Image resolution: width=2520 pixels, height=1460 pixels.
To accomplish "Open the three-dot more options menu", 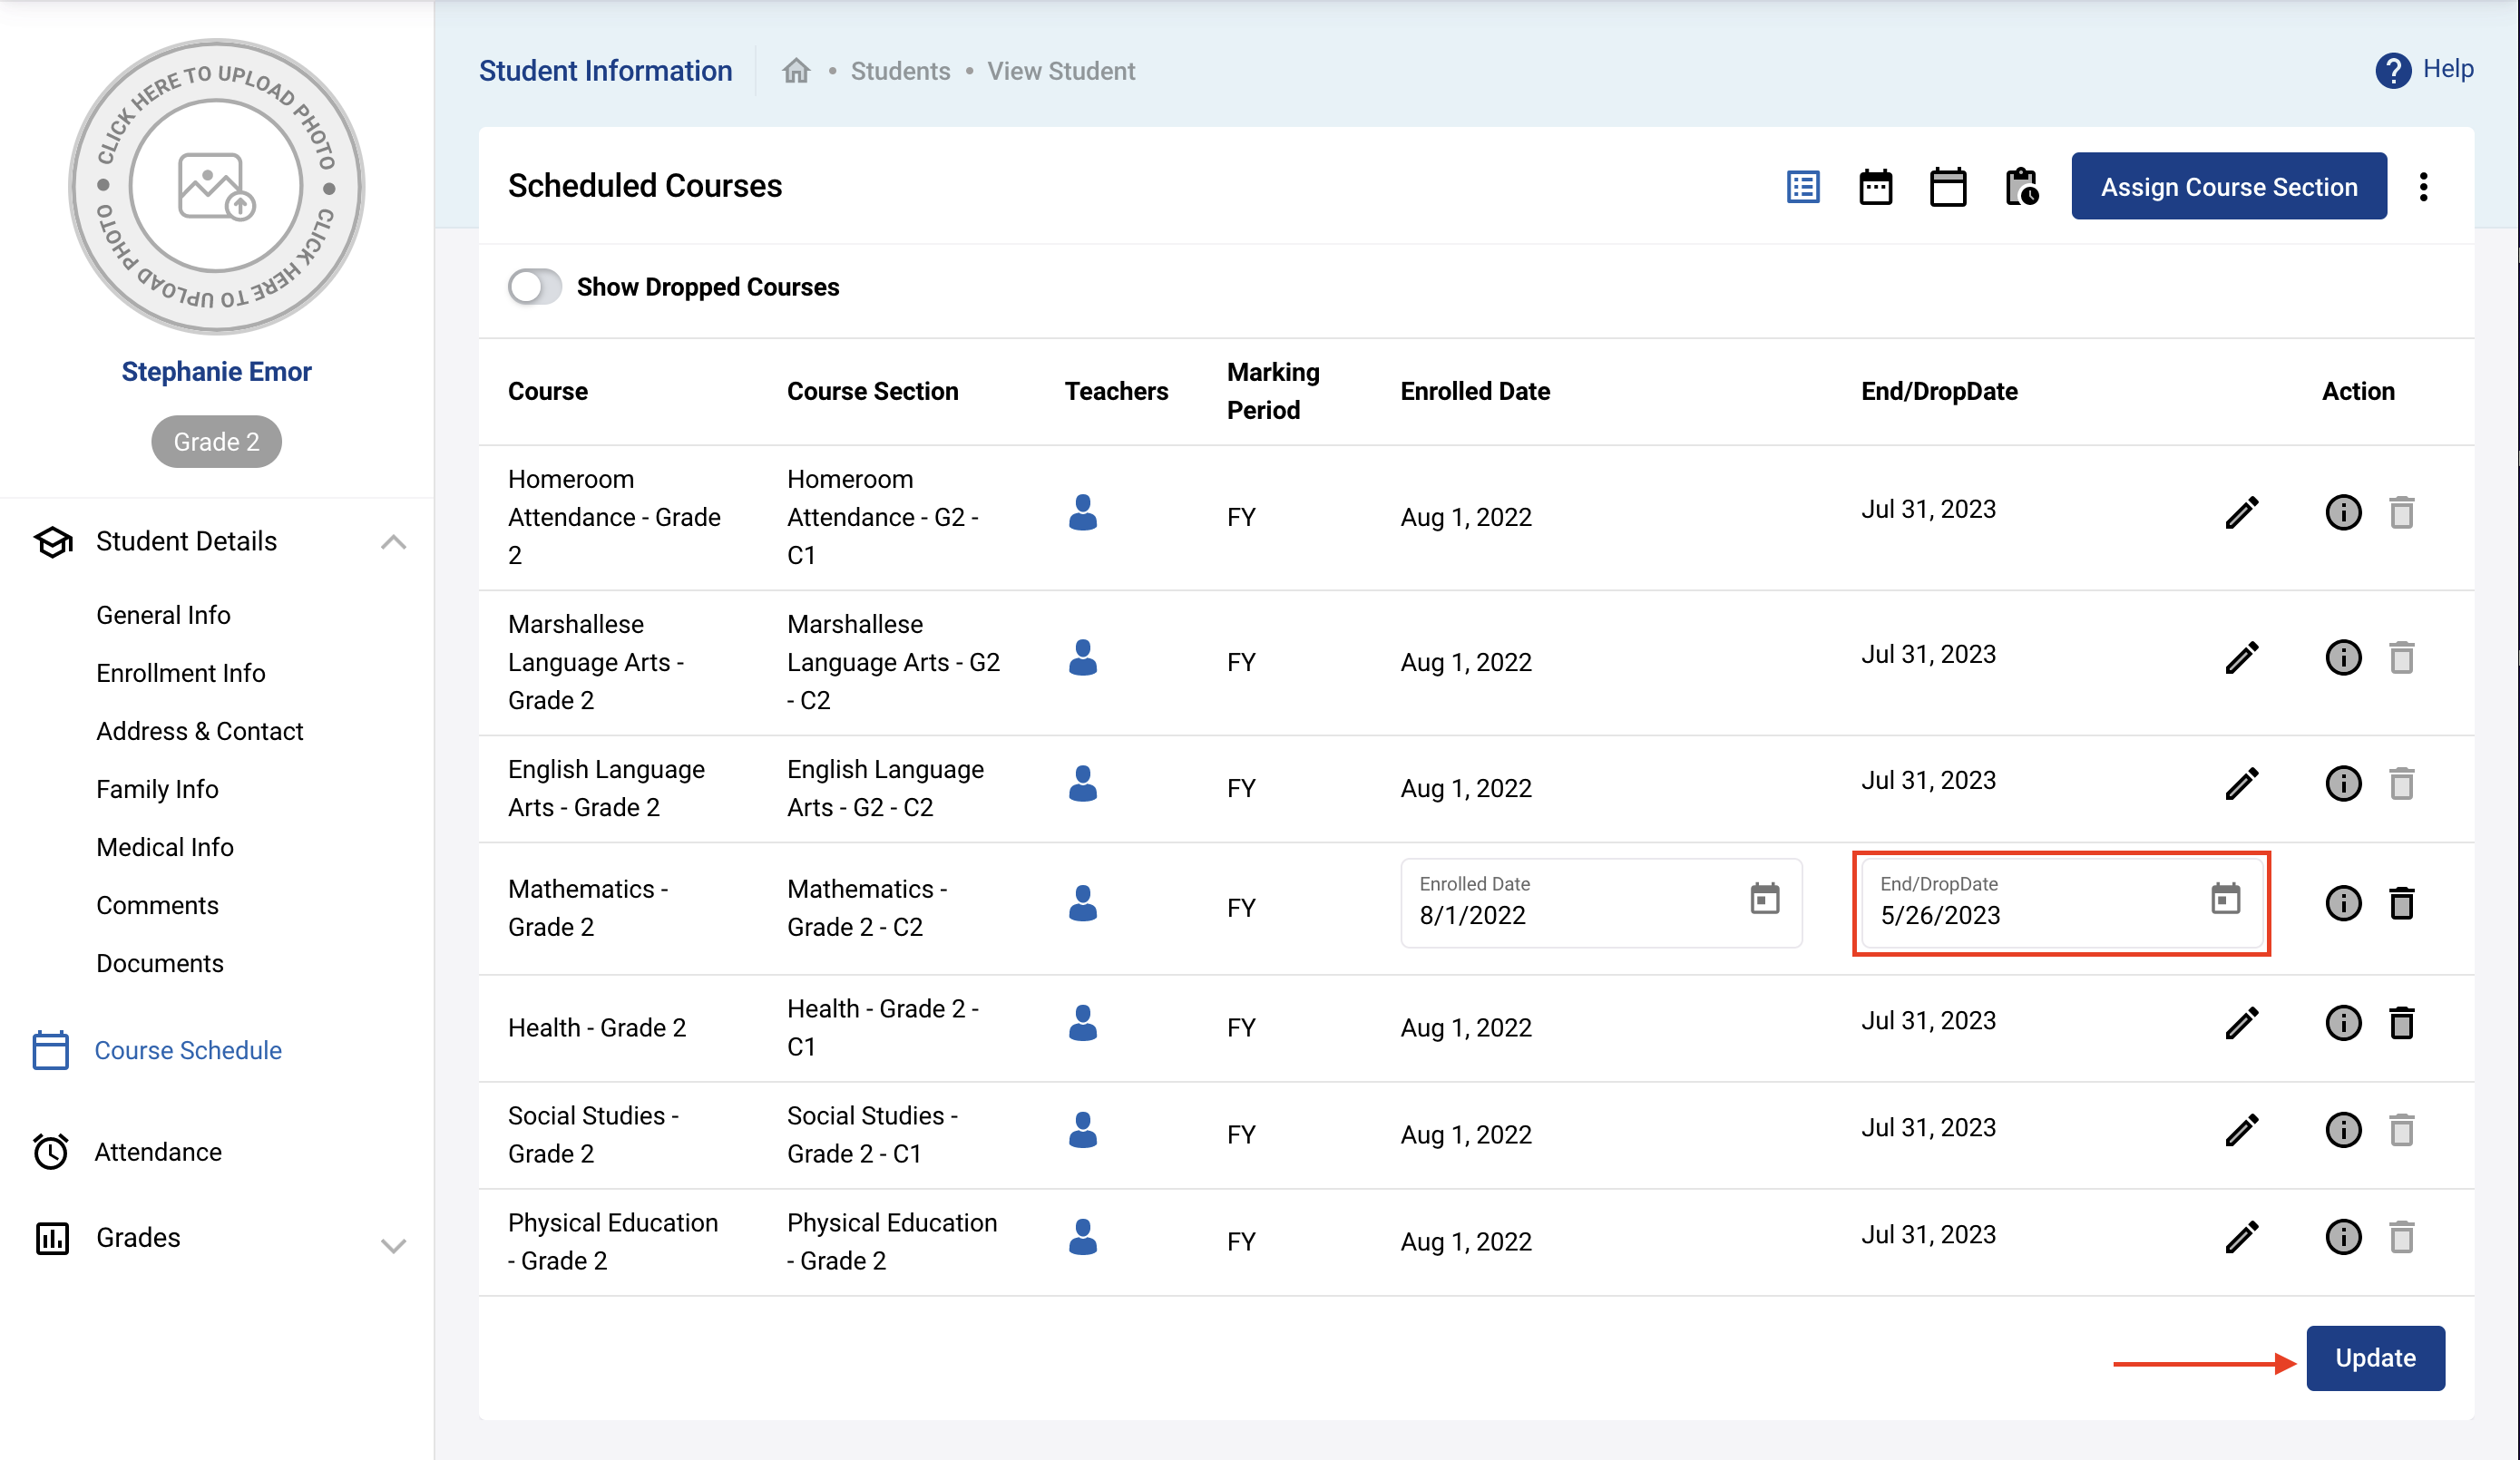I will [x=2423, y=187].
